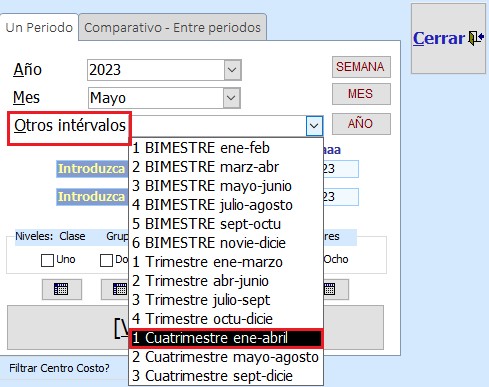Image resolution: width=489 pixels, height=387 pixels.
Task: Click the AÑO button
Action: pyautogui.click(x=361, y=124)
